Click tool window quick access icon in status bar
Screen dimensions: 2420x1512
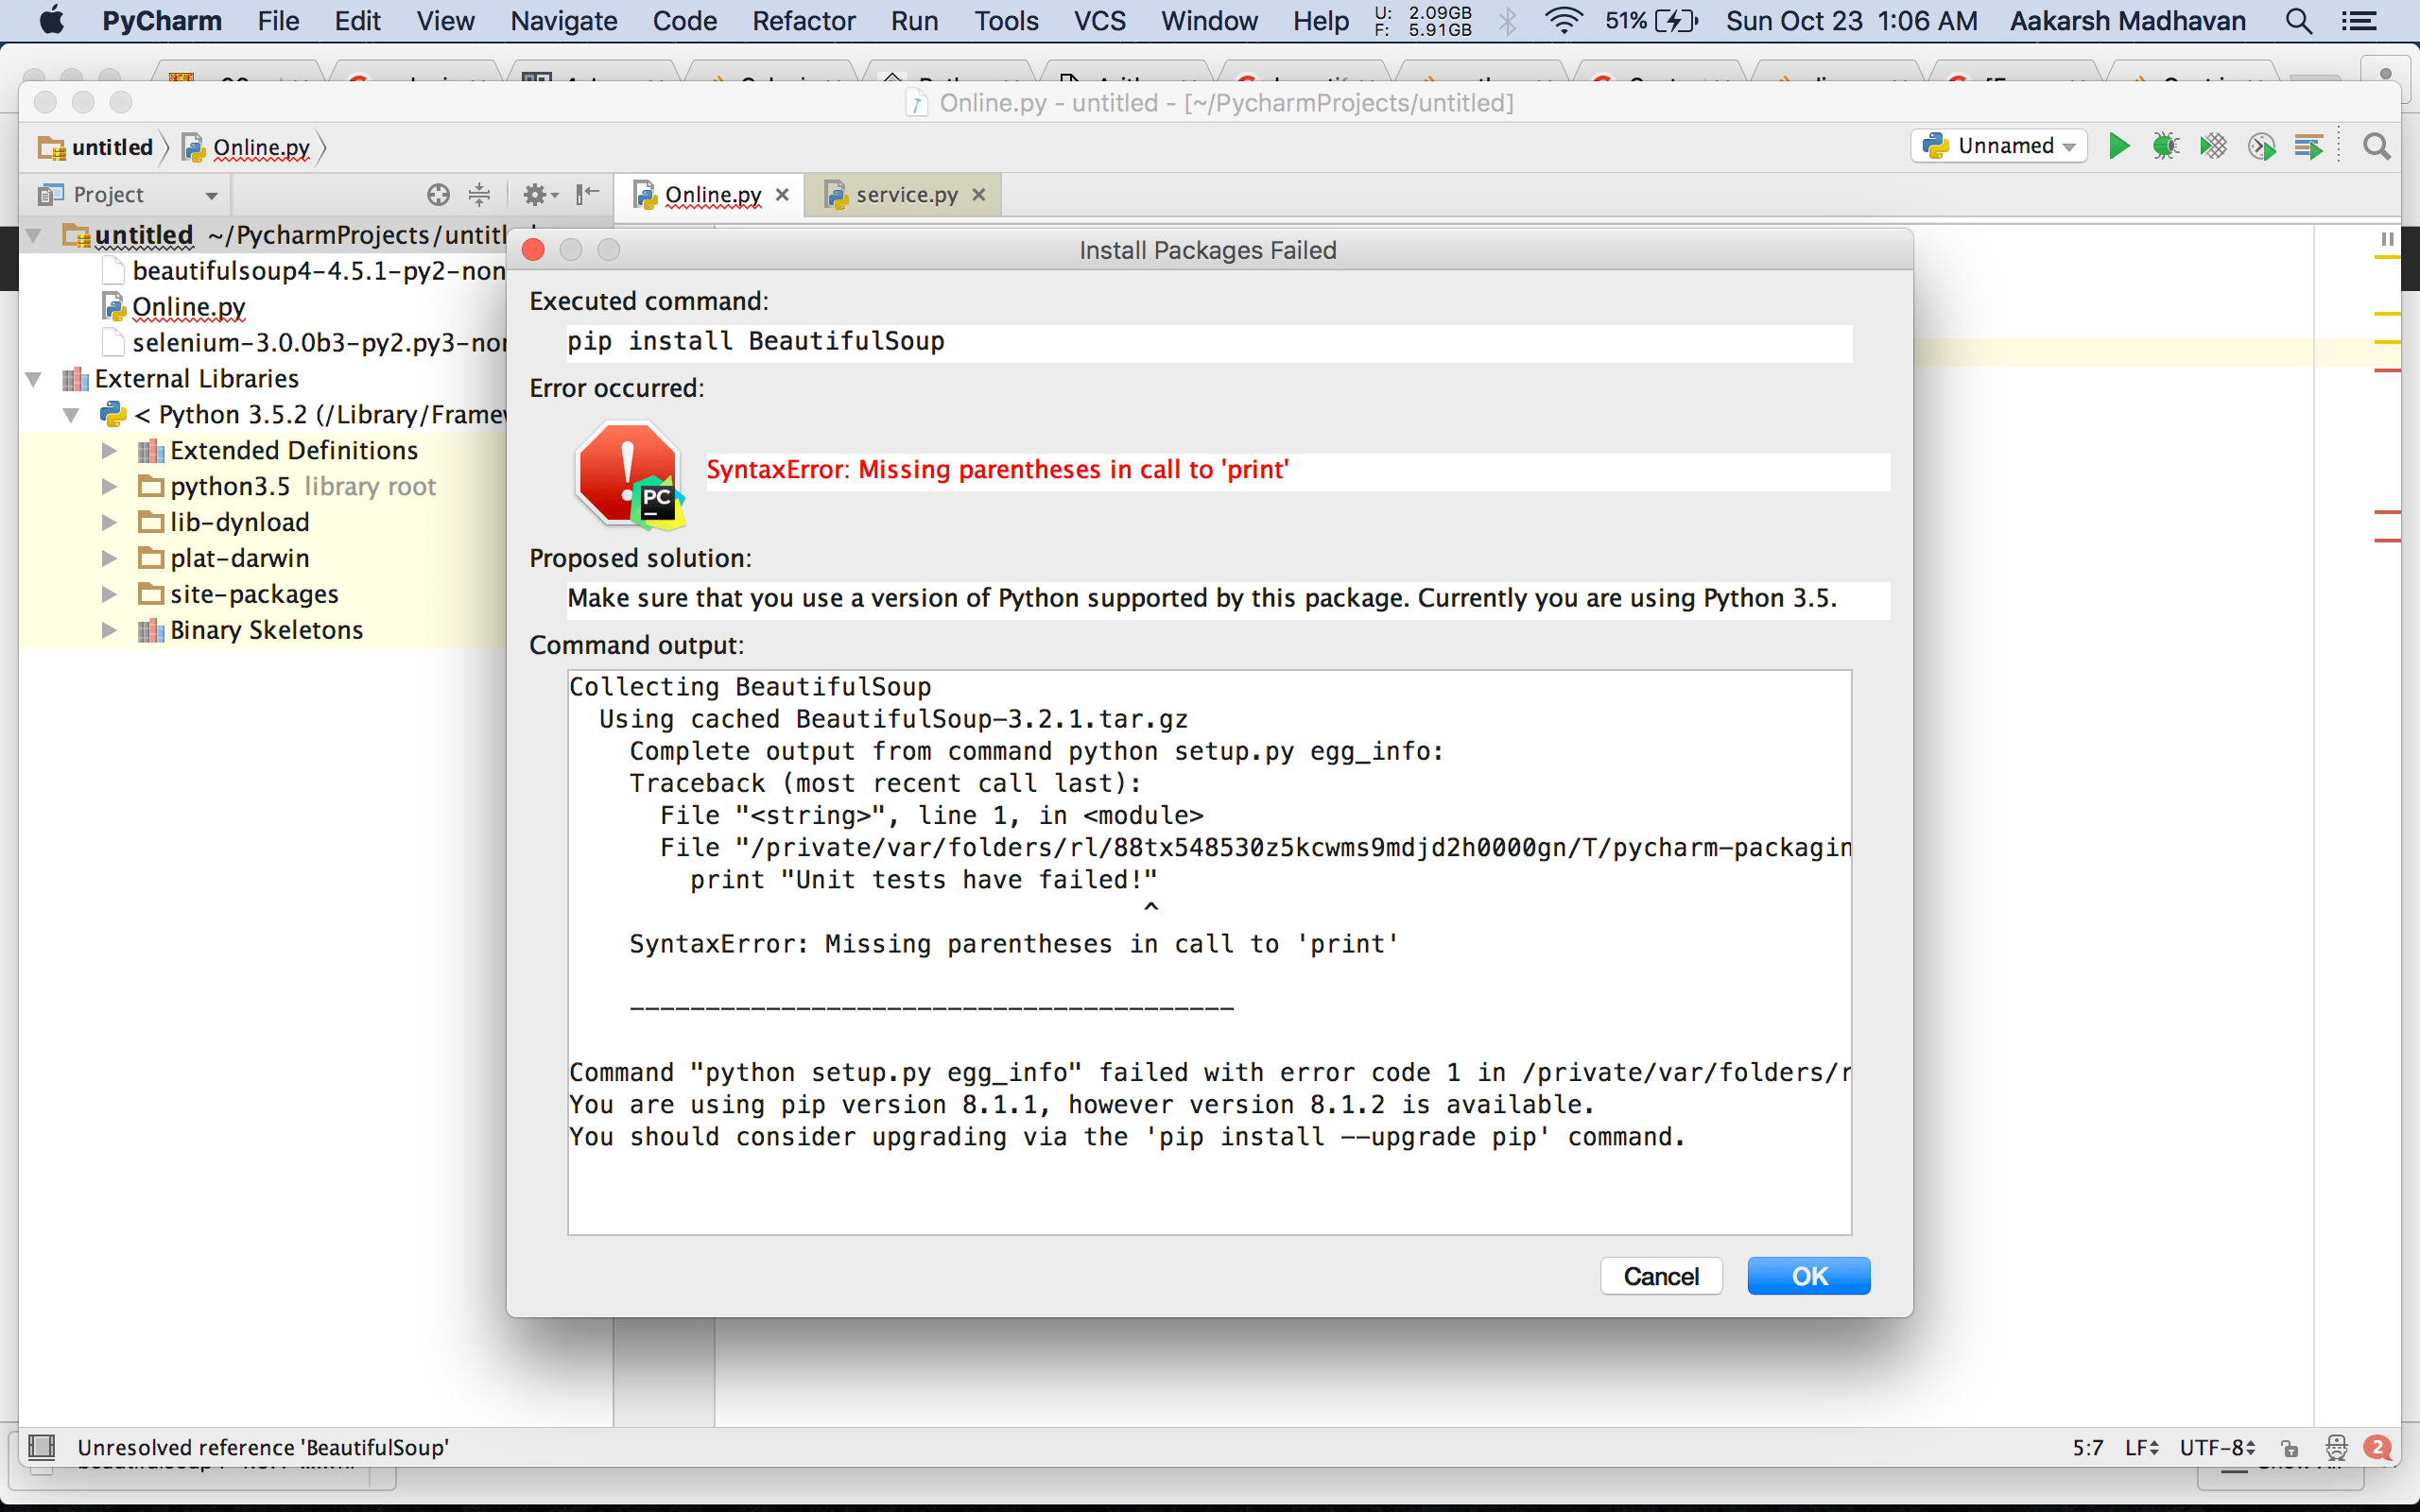click(41, 1446)
